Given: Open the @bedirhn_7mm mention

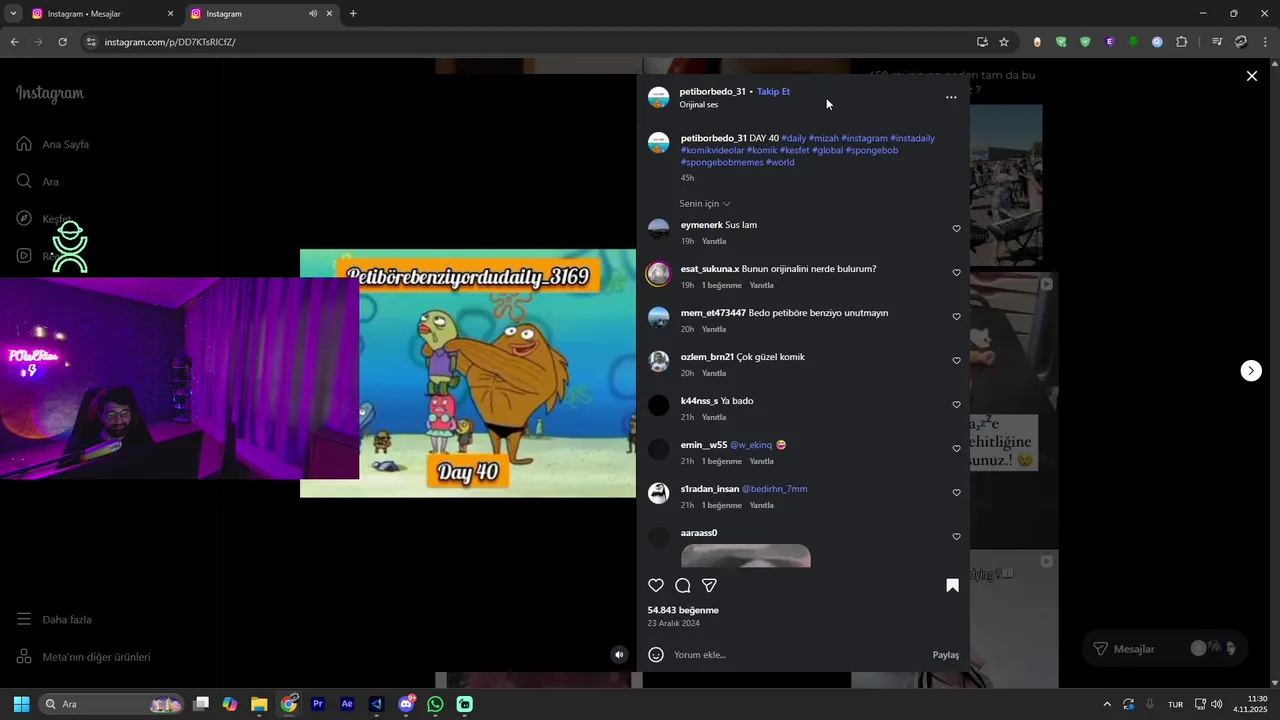Looking at the screenshot, I should coord(774,489).
